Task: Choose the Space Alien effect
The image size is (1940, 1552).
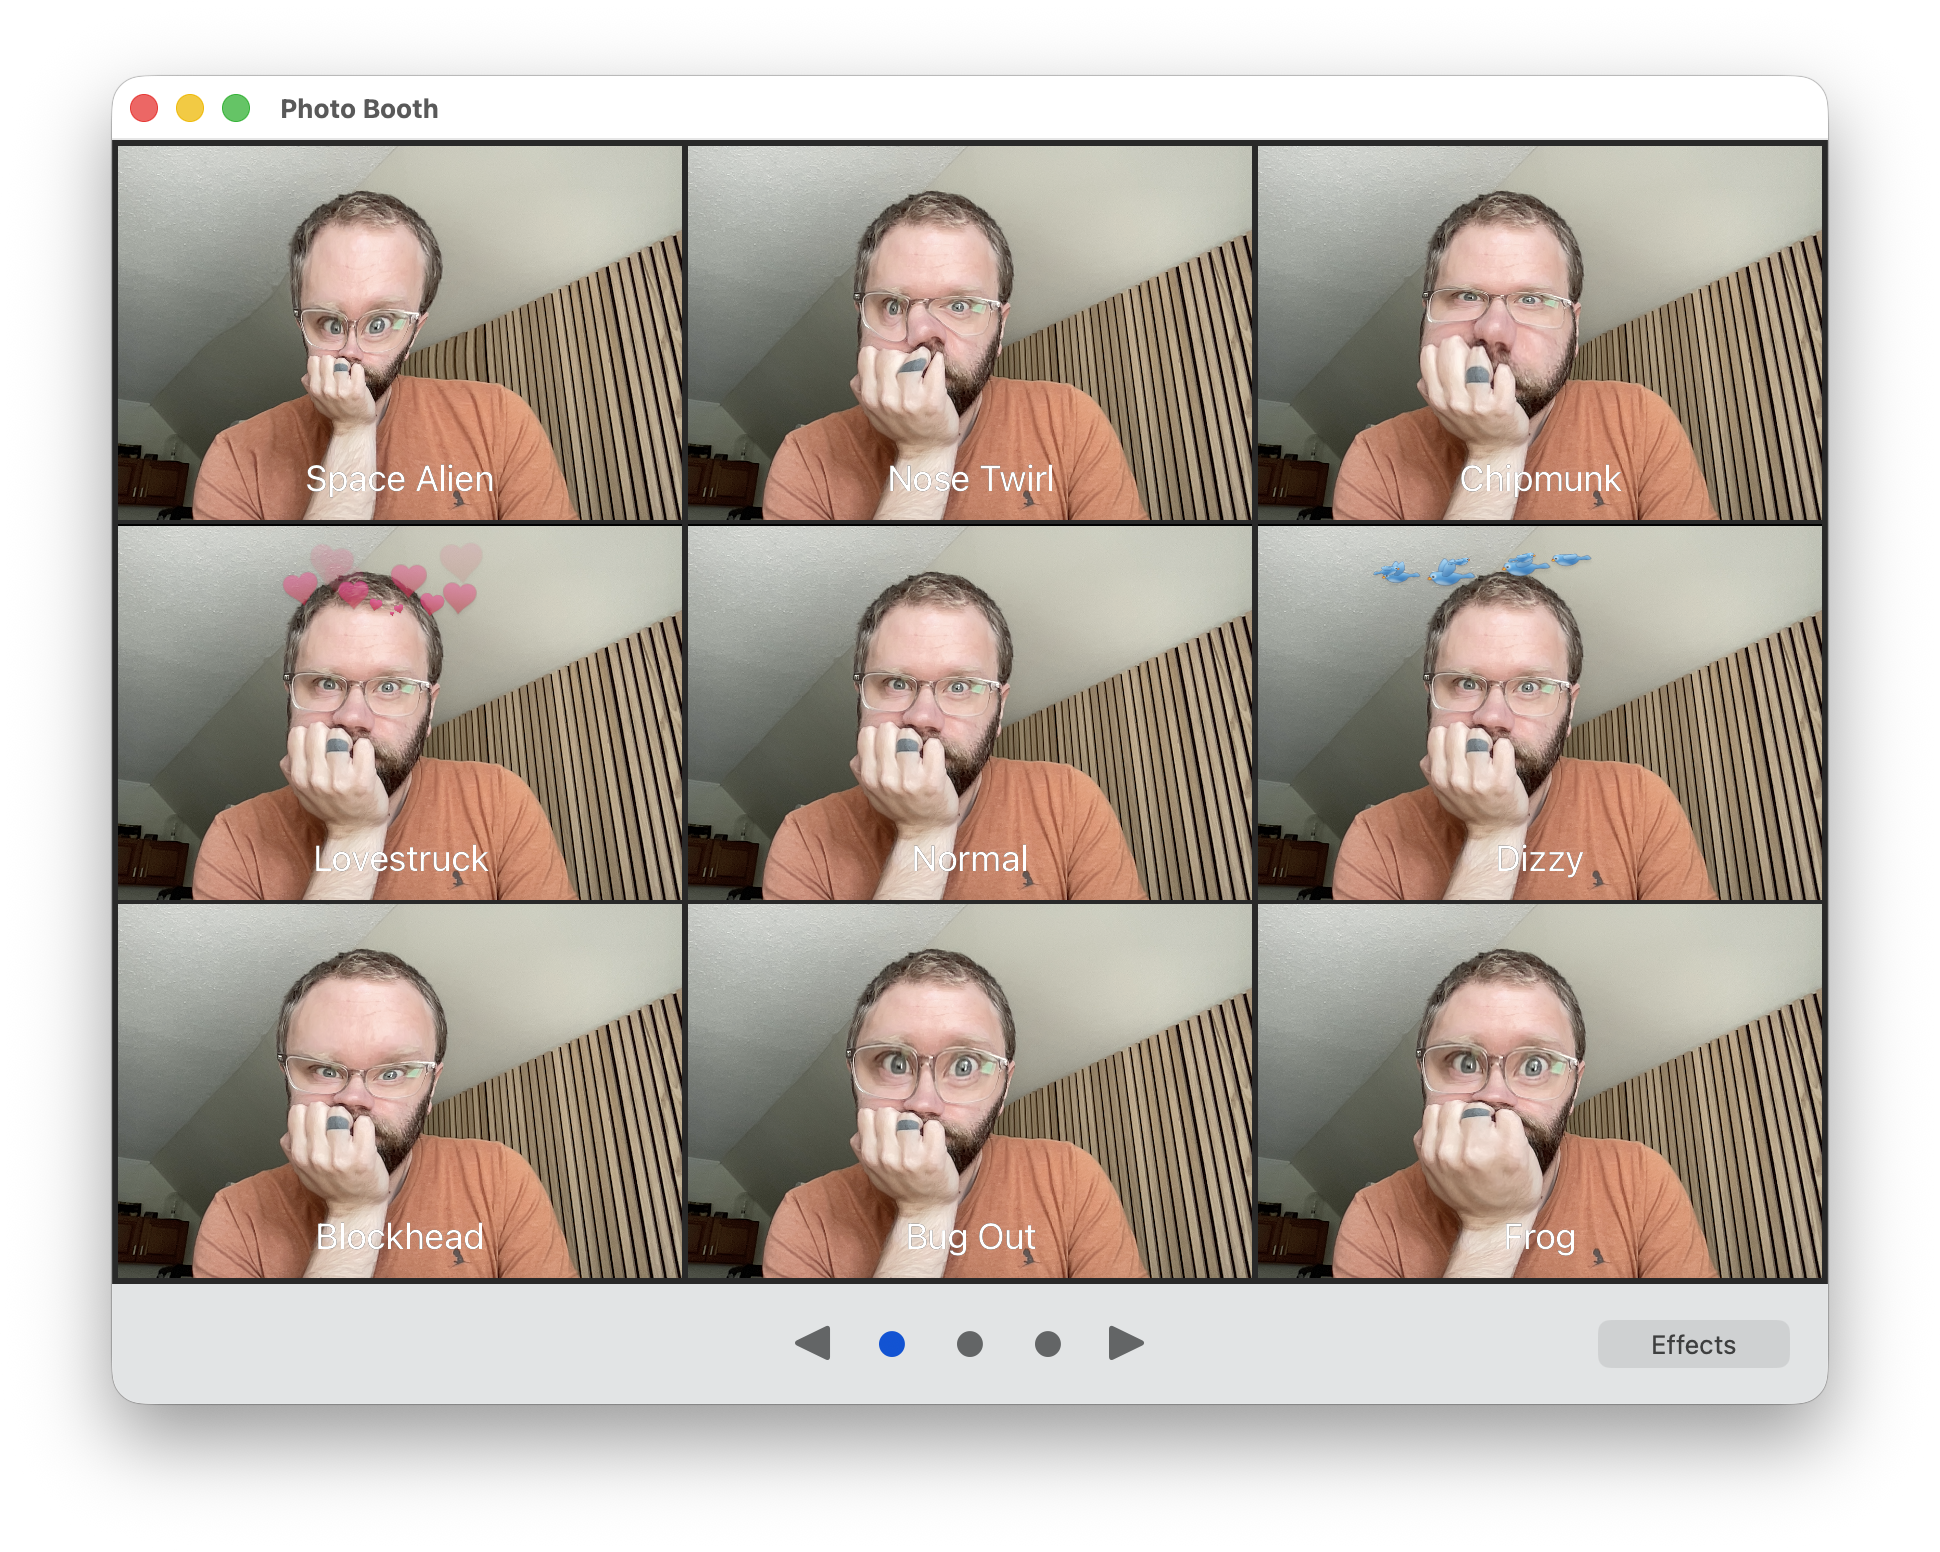Action: 400,333
